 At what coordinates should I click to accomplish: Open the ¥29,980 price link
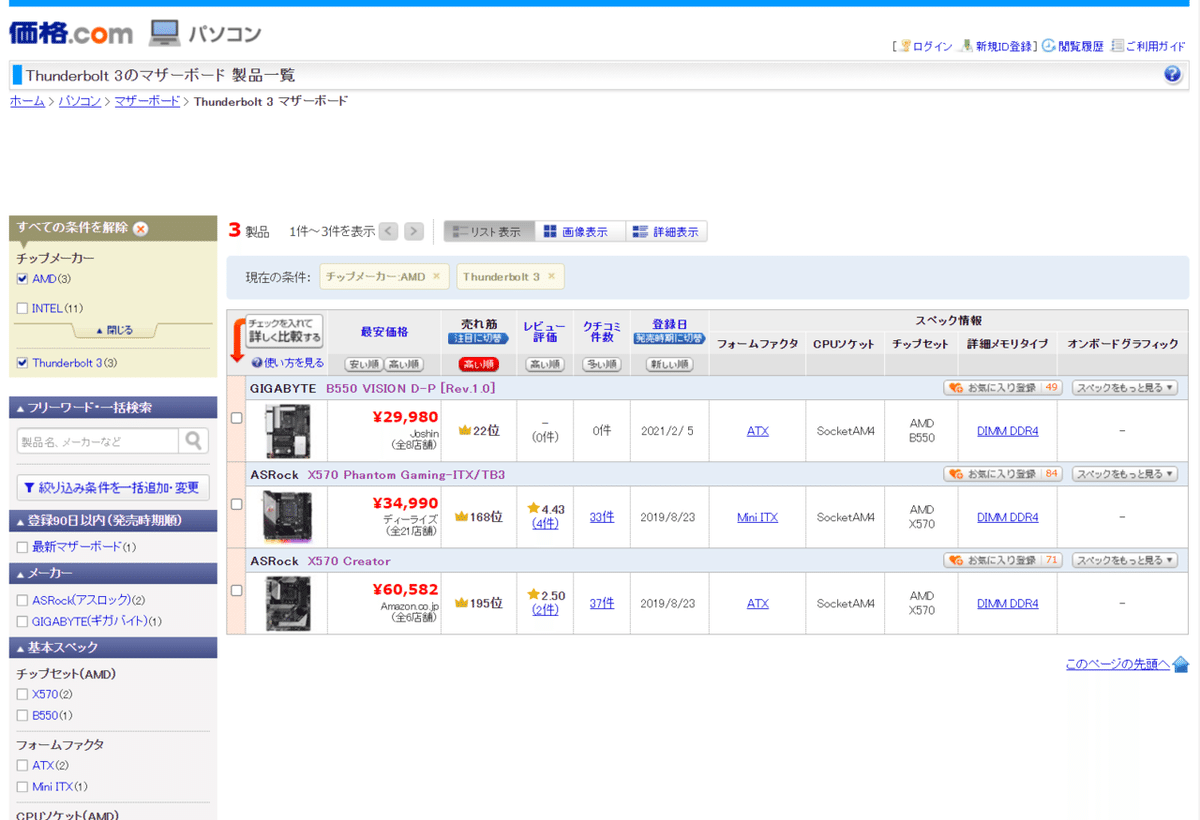pyautogui.click(x=405, y=417)
